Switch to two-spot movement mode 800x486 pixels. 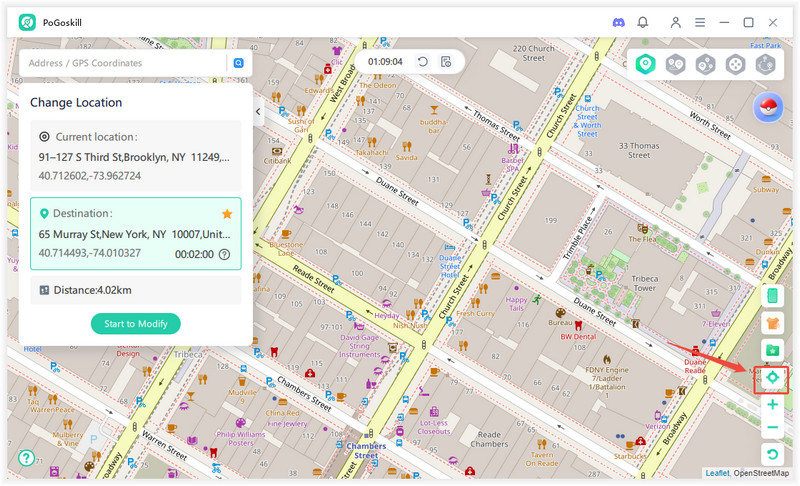(675, 64)
